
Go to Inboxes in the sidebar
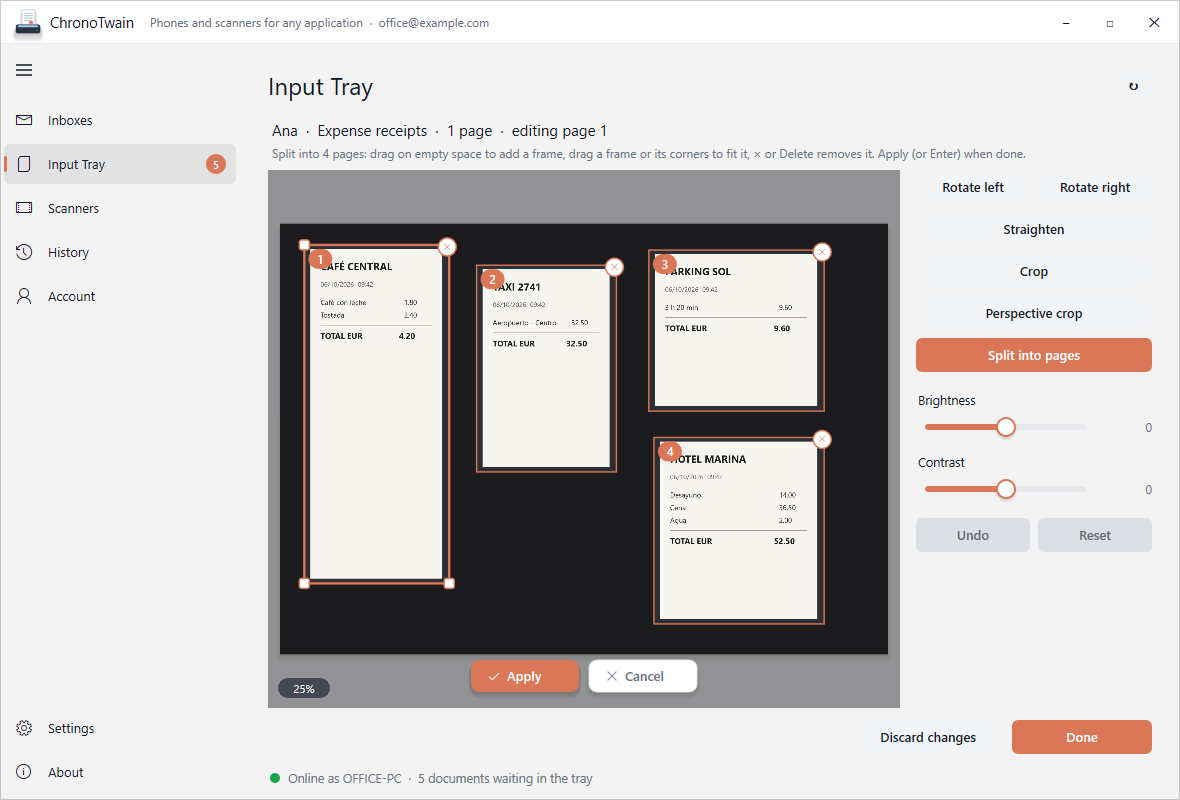click(120, 120)
